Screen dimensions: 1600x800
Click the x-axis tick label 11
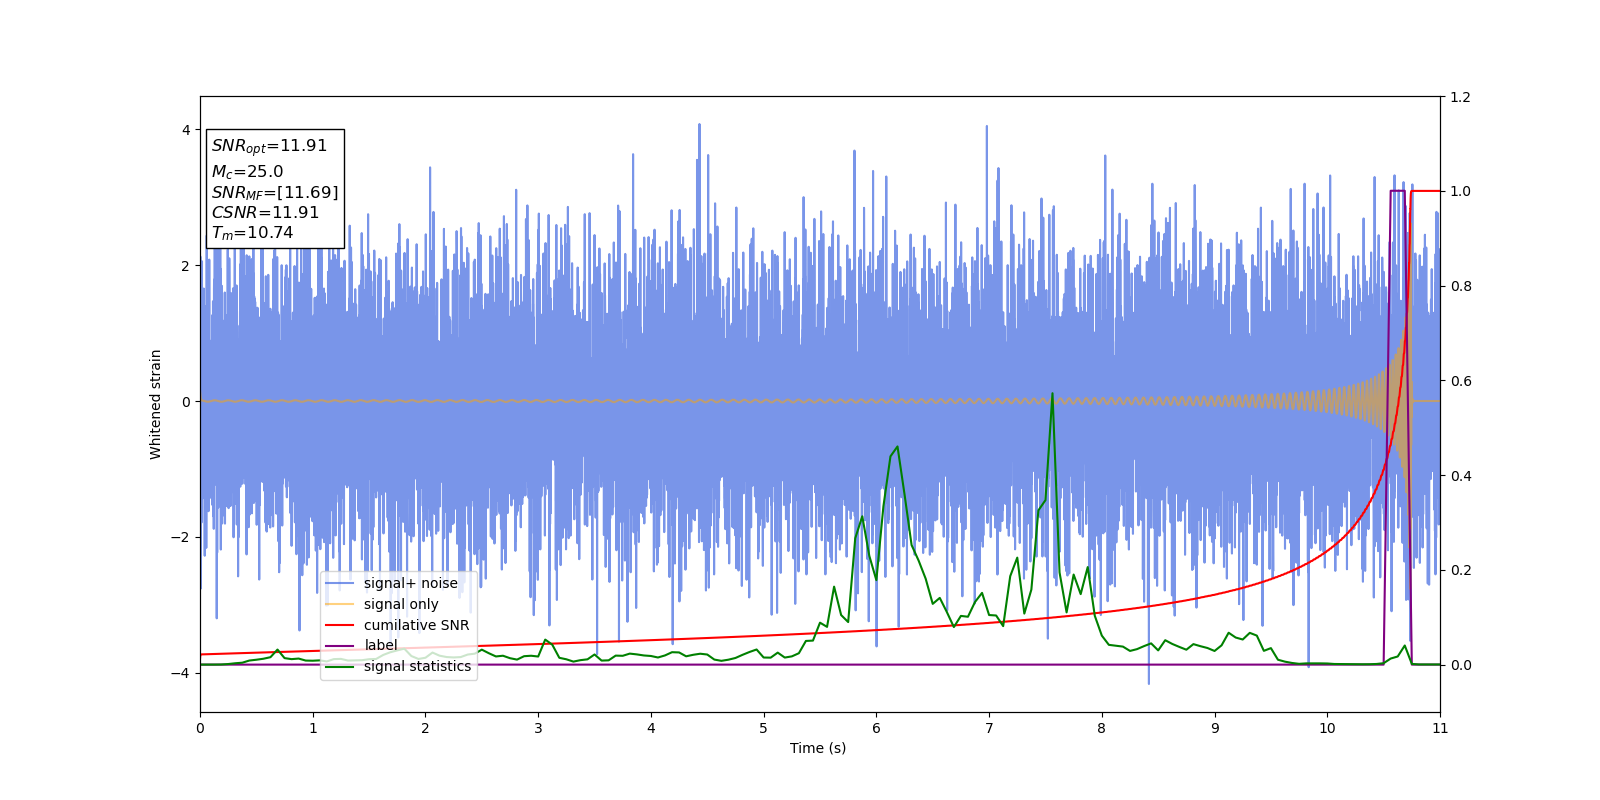click(1439, 728)
